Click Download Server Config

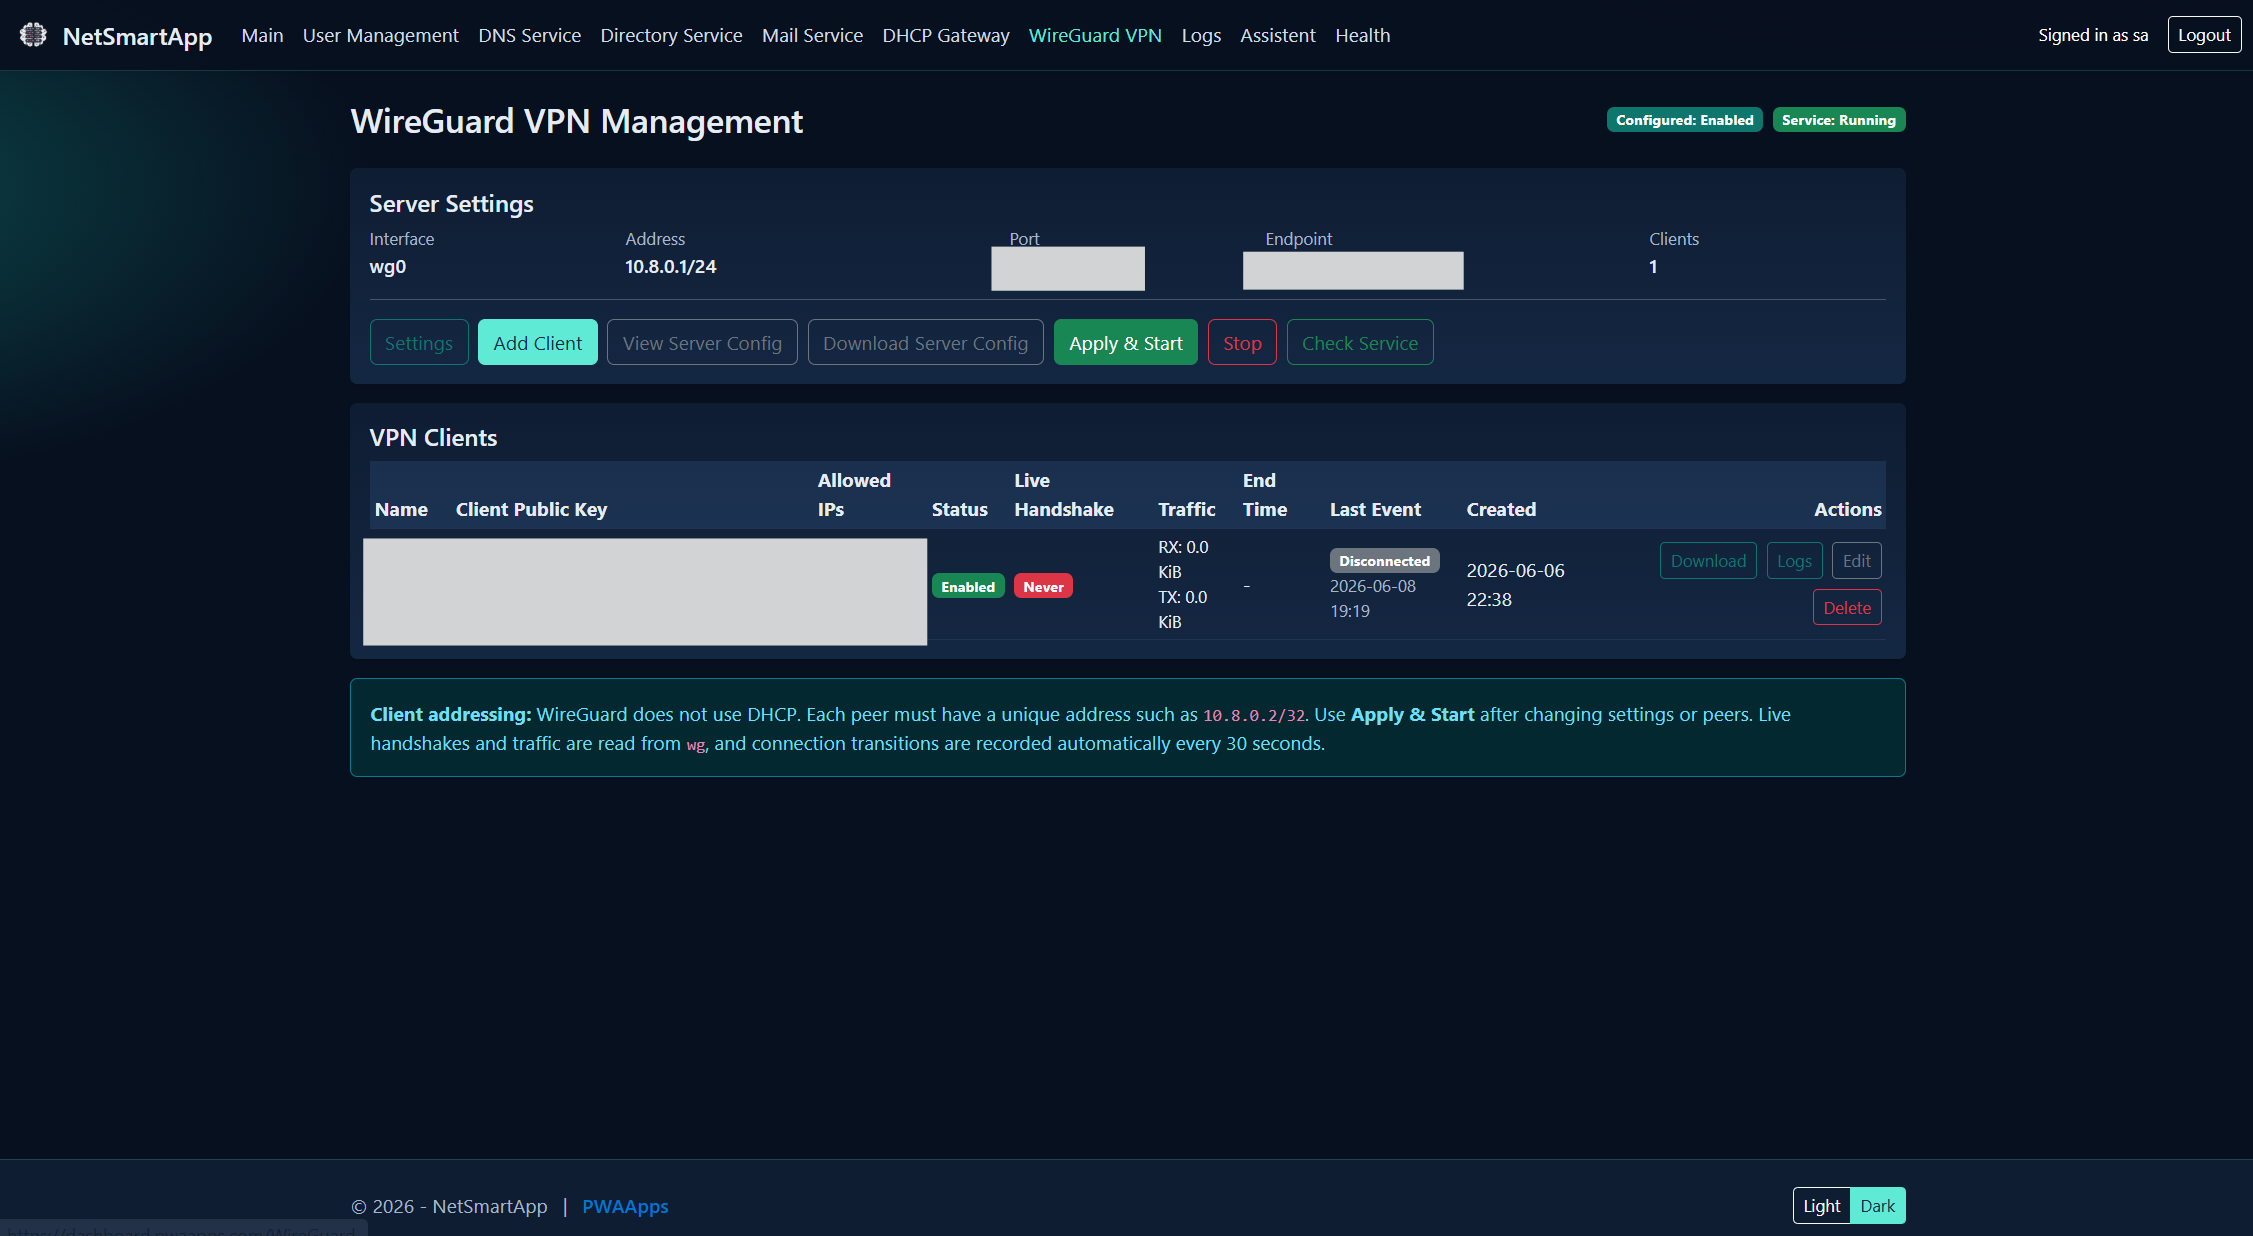tap(925, 343)
